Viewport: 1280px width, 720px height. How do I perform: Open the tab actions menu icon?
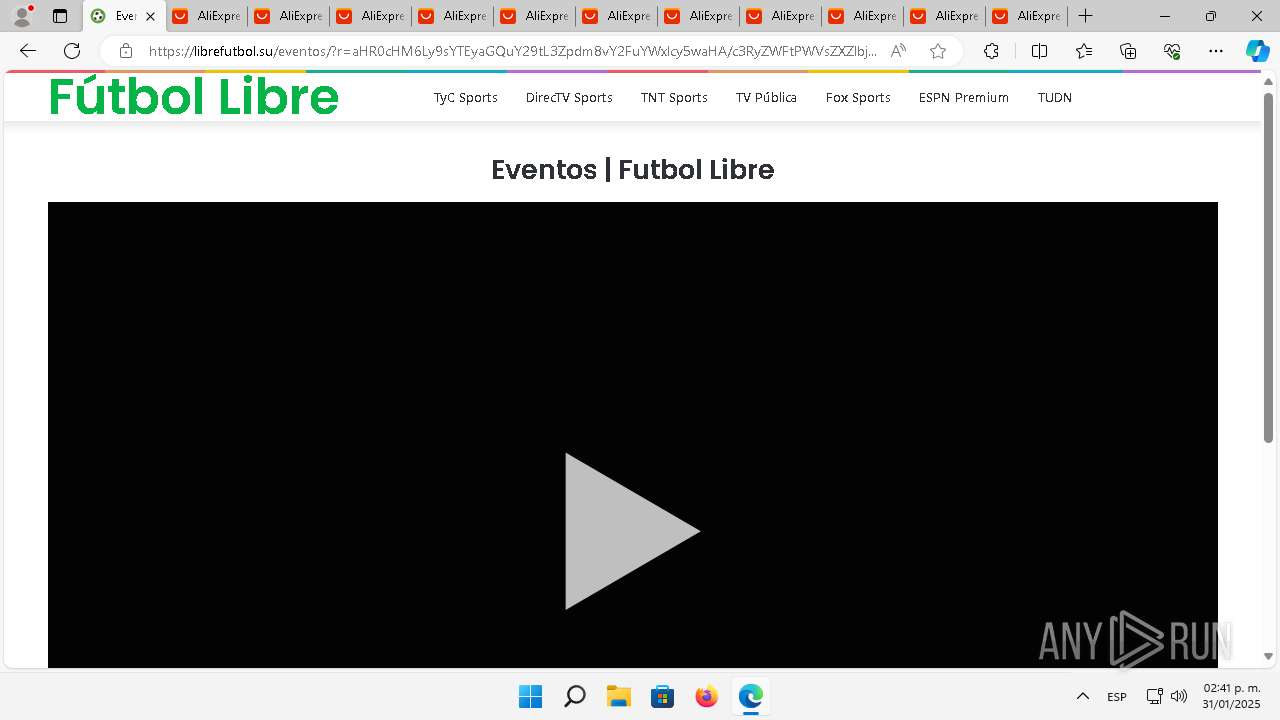point(60,16)
